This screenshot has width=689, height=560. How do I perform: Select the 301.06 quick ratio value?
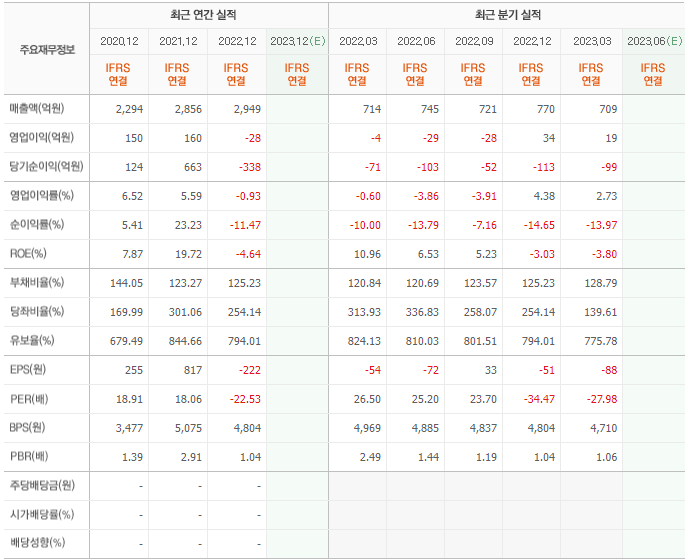[185, 312]
